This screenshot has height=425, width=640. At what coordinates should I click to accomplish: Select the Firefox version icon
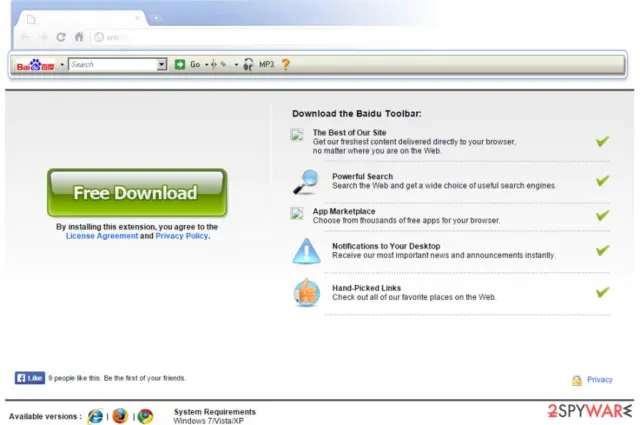[x=120, y=416]
